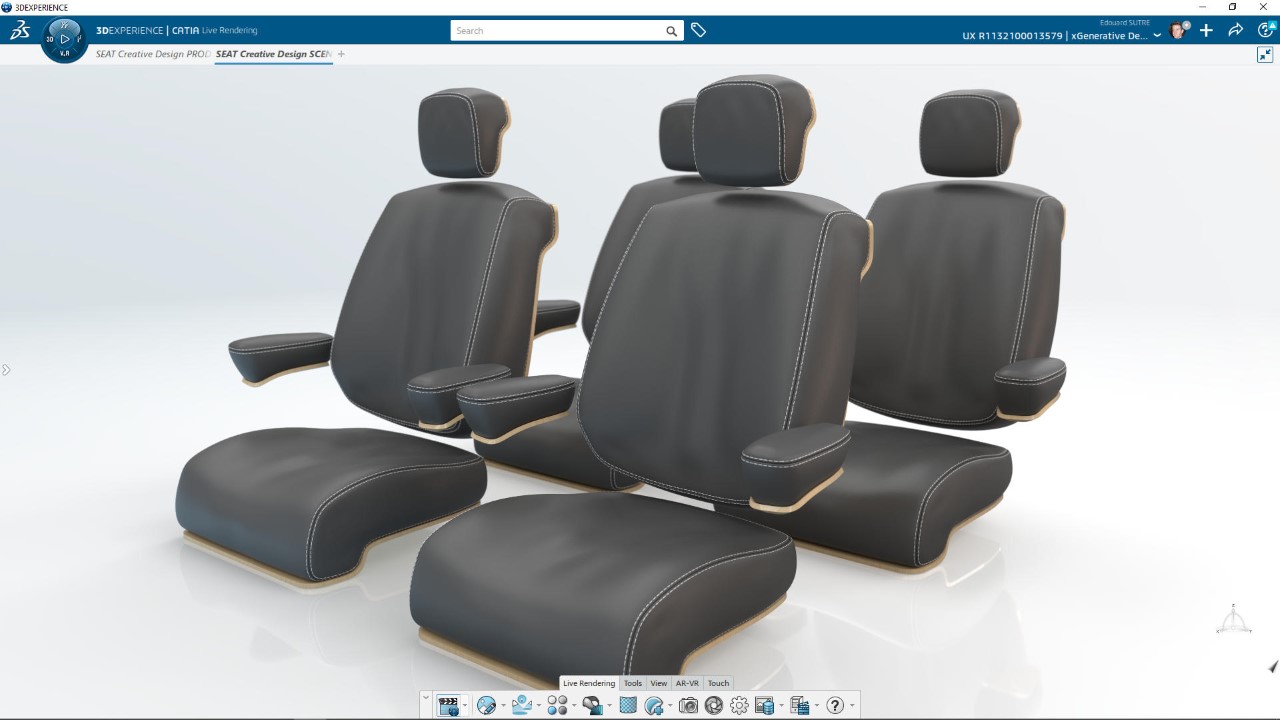Click the plus add icon in top bar

pyautogui.click(x=1206, y=31)
